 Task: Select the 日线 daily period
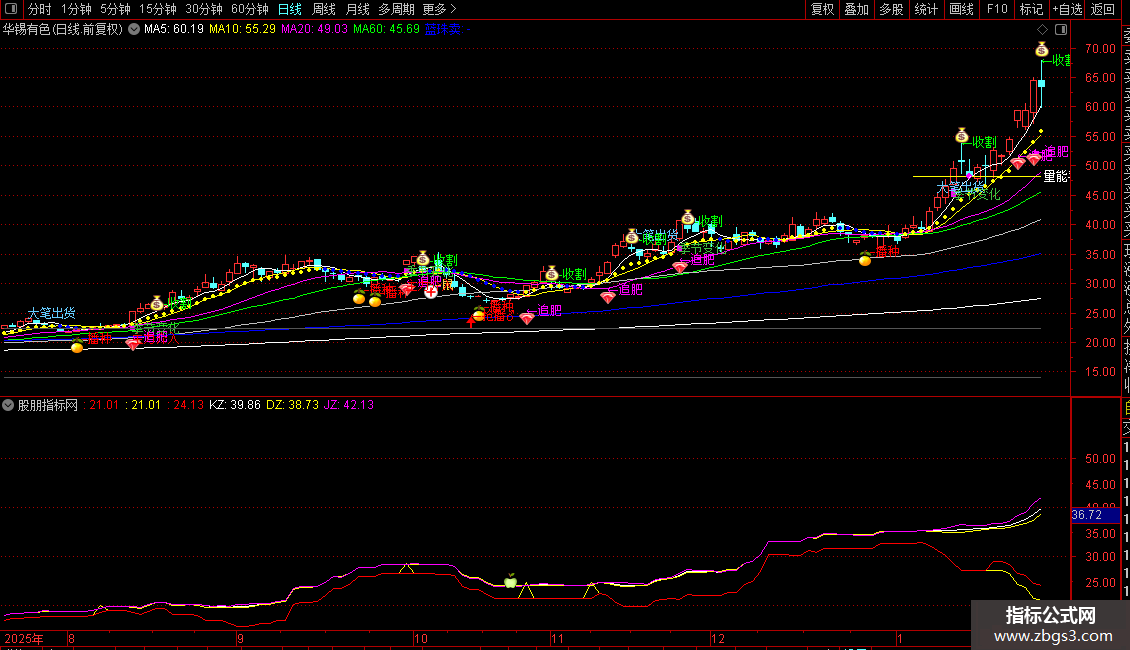click(x=290, y=9)
